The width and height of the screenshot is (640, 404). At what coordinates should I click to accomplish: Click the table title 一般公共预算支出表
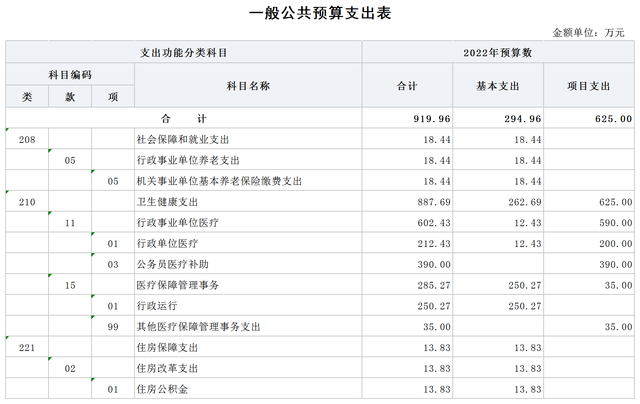[319, 13]
